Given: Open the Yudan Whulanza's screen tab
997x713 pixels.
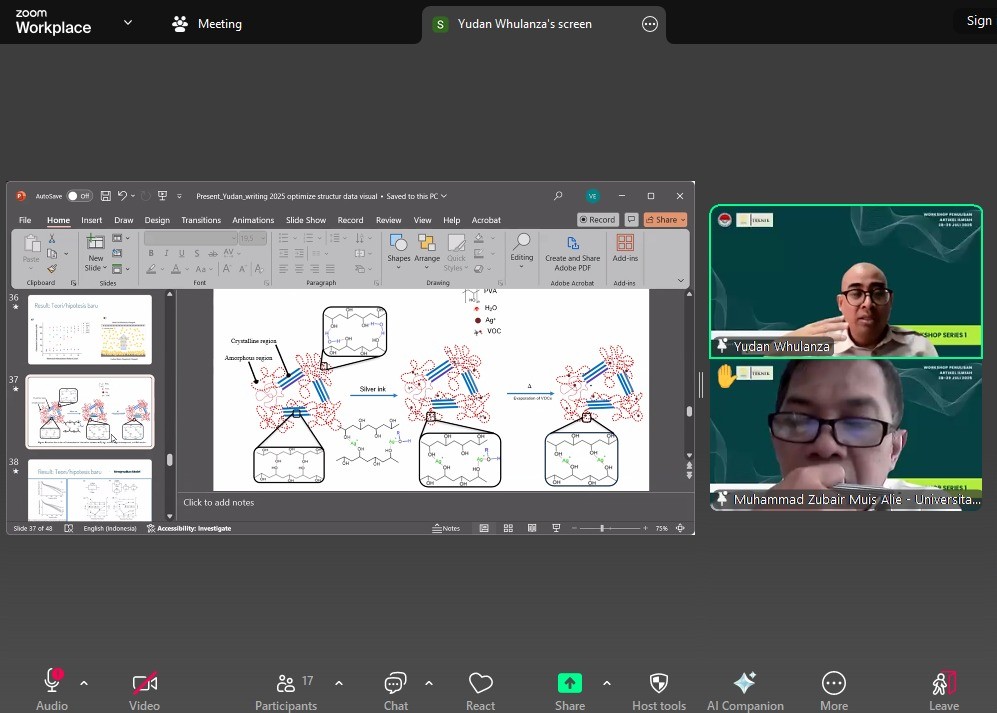Looking at the screenshot, I should click(525, 24).
